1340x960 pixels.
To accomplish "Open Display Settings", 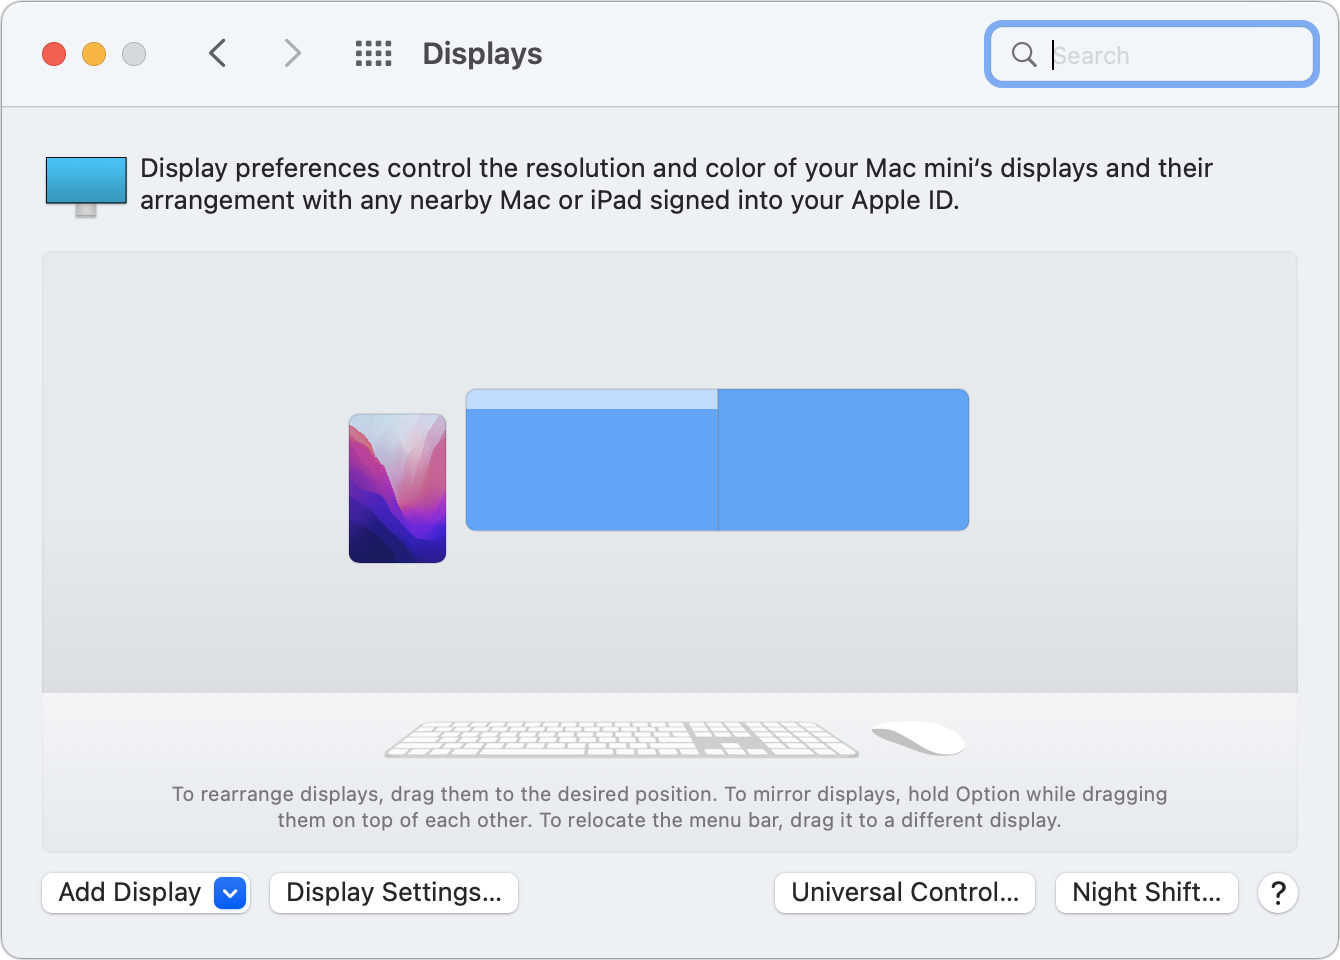I will point(393,893).
